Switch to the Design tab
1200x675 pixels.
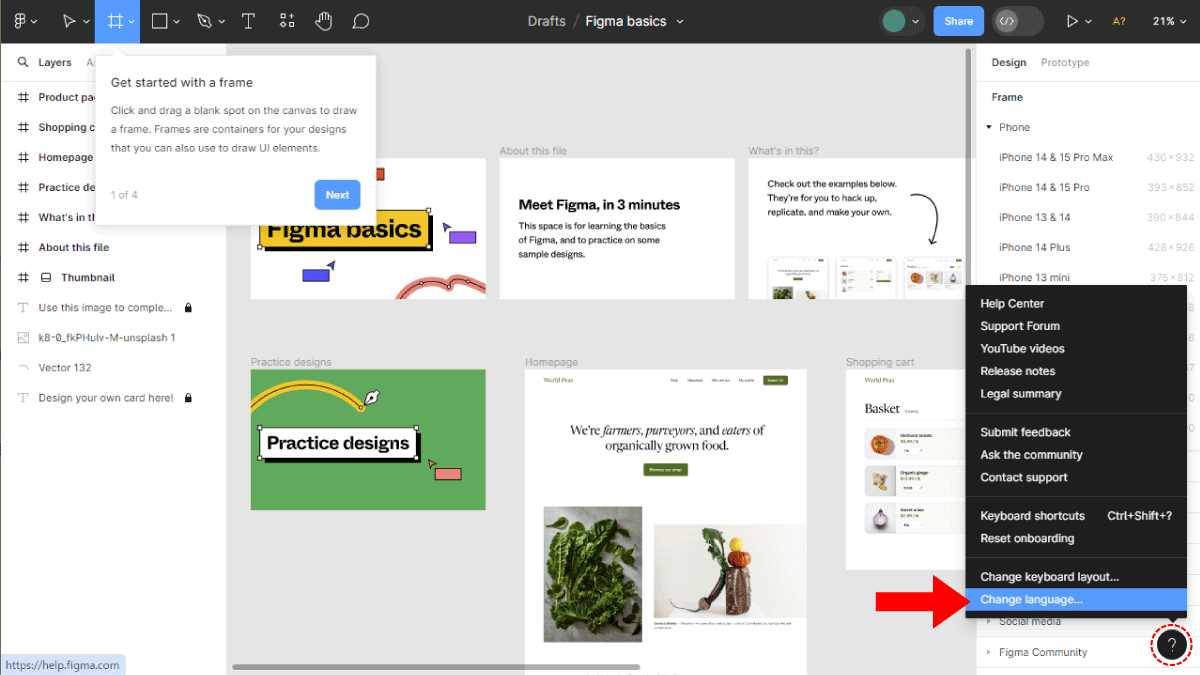tap(1008, 62)
